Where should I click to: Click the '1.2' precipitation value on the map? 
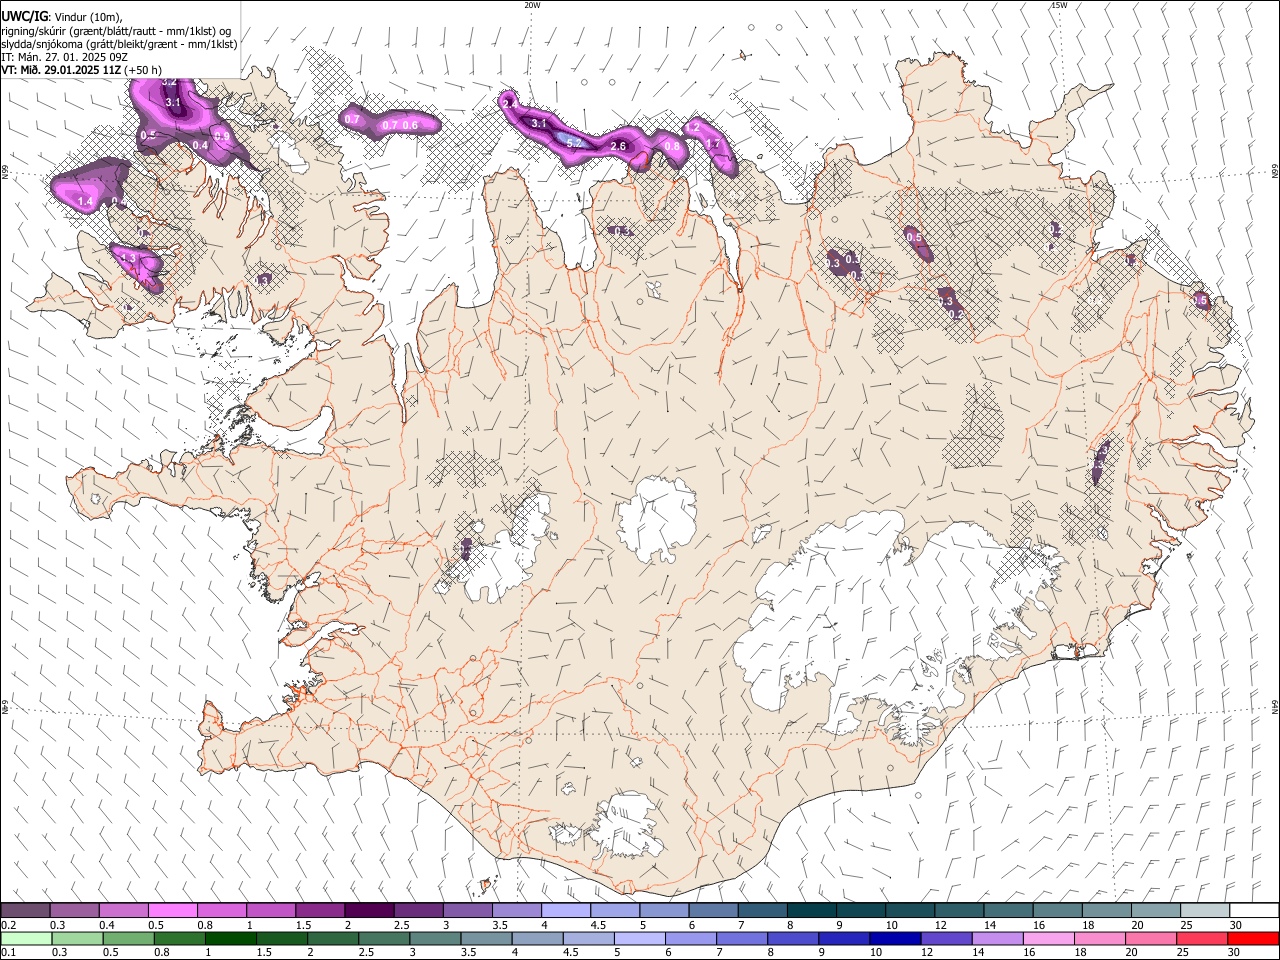(x=692, y=128)
